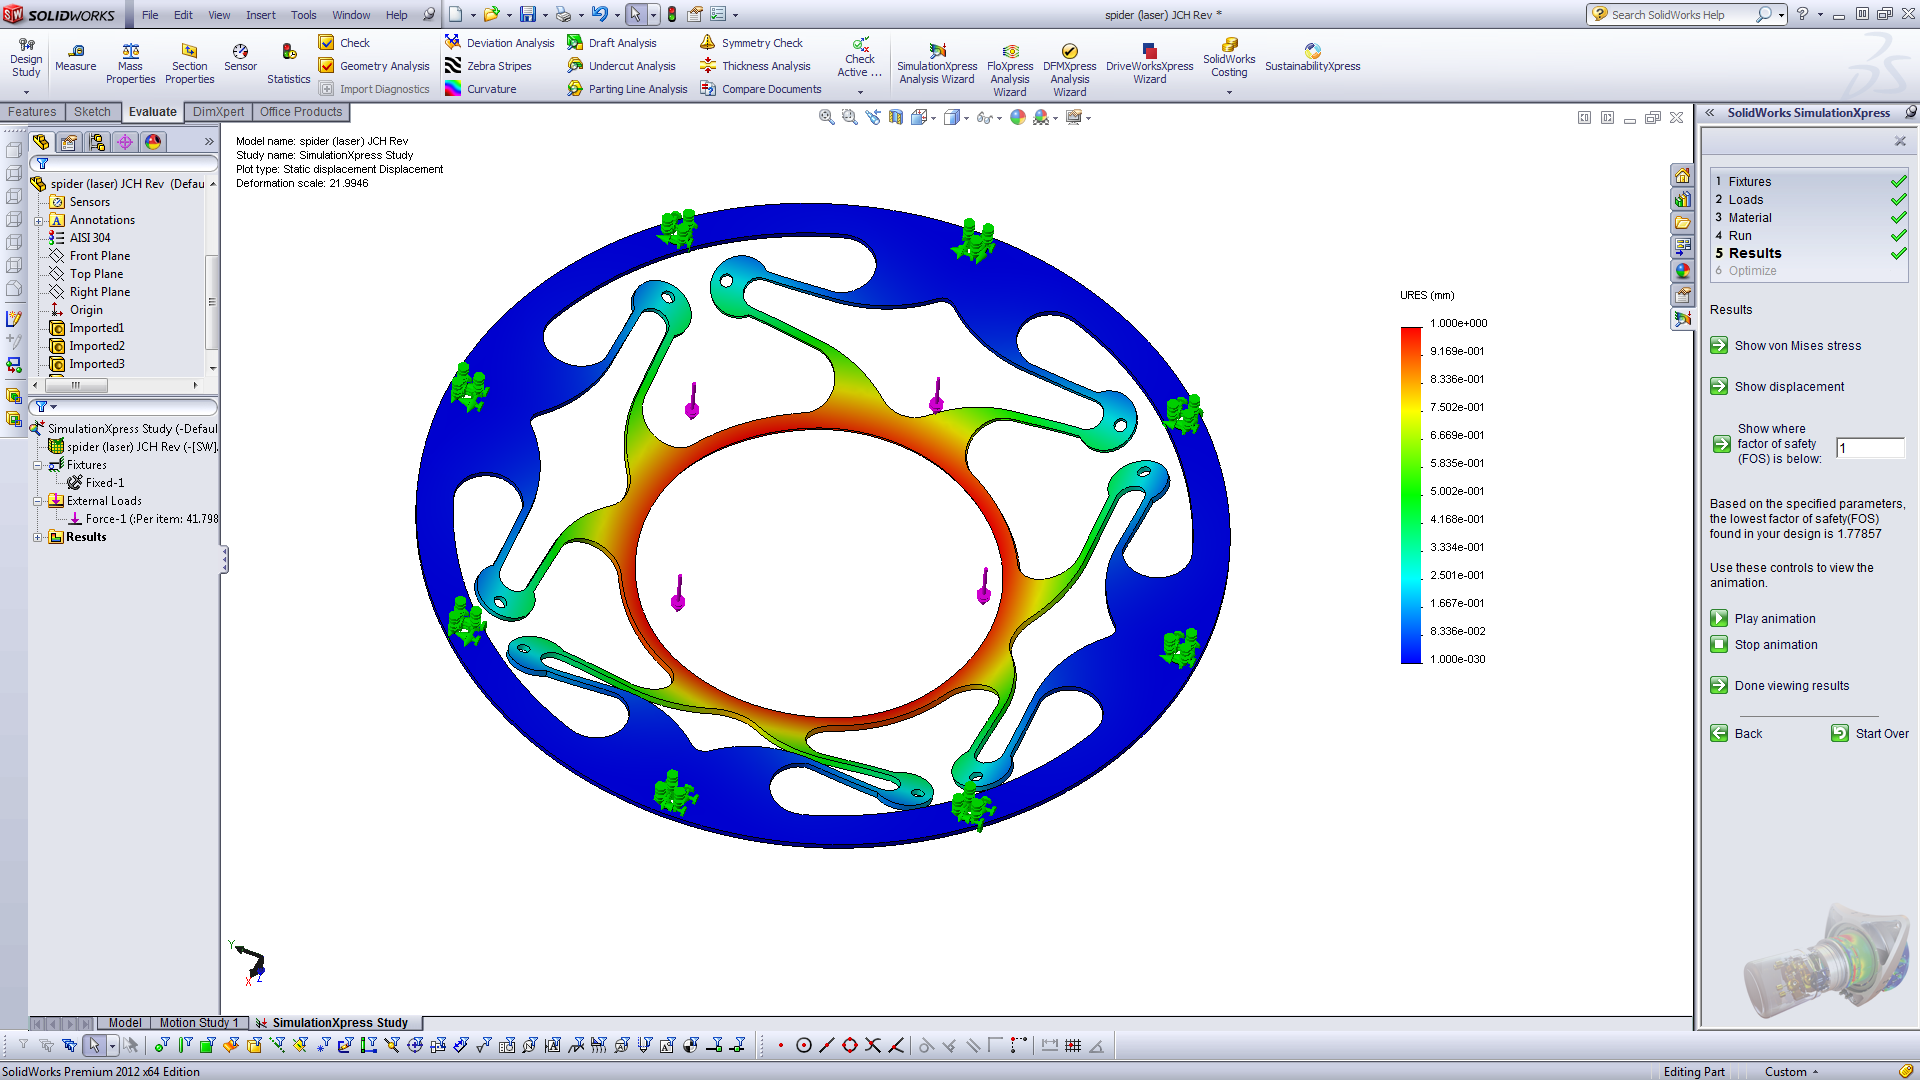Viewport: 1920px width, 1080px height.
Task: Click the URES displacement color legend bar
Action: (1411, 495)
